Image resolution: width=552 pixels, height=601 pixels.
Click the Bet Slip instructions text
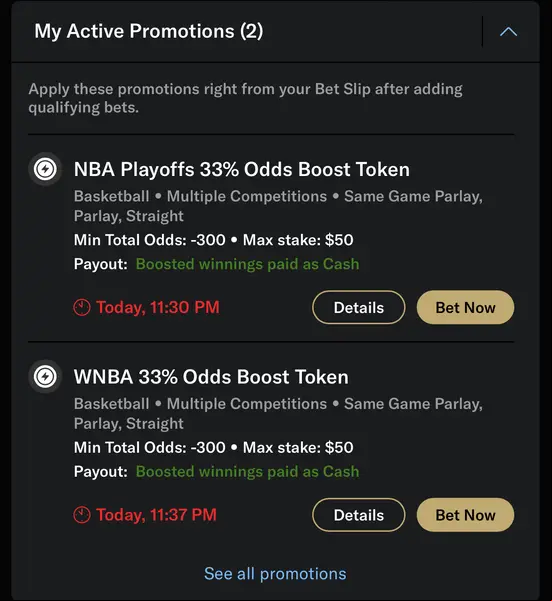[245, 98]
